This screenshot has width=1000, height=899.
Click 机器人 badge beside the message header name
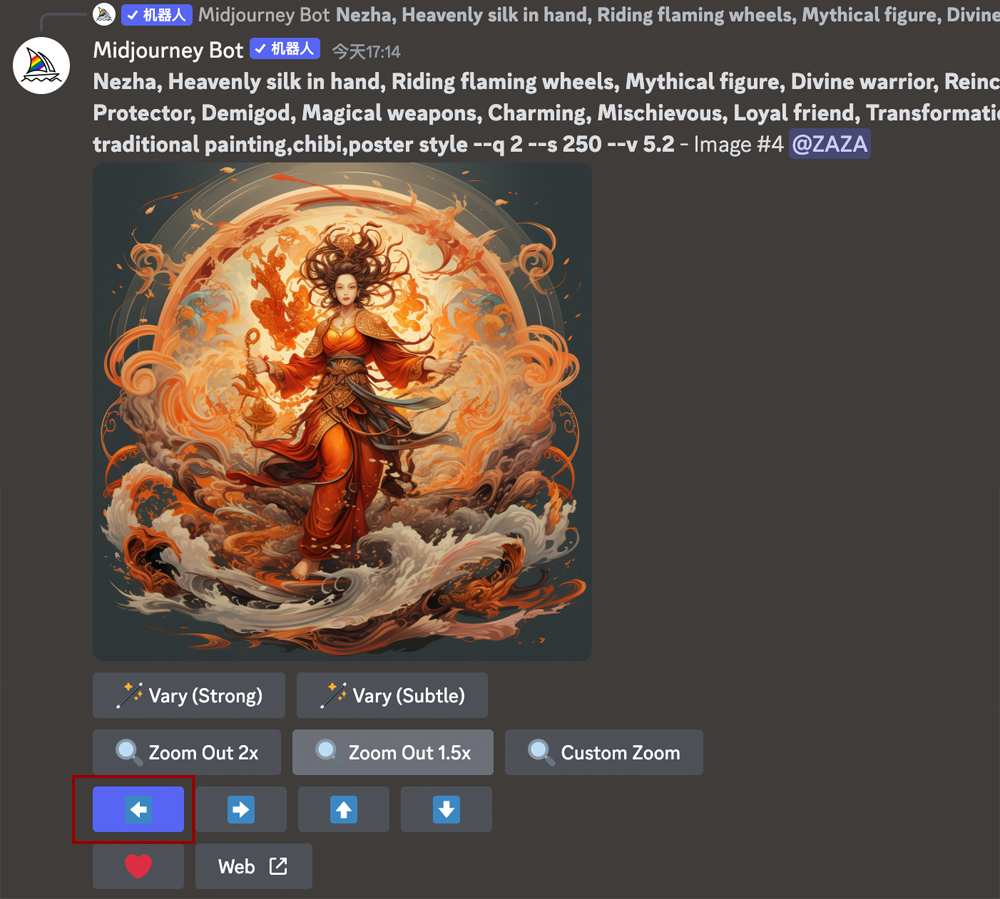pos(285,49)
